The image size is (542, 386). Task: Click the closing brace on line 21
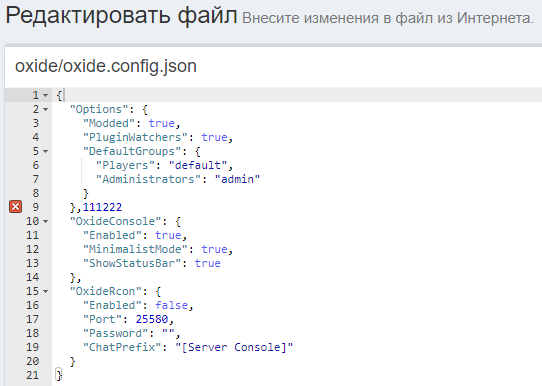[59, 375]
